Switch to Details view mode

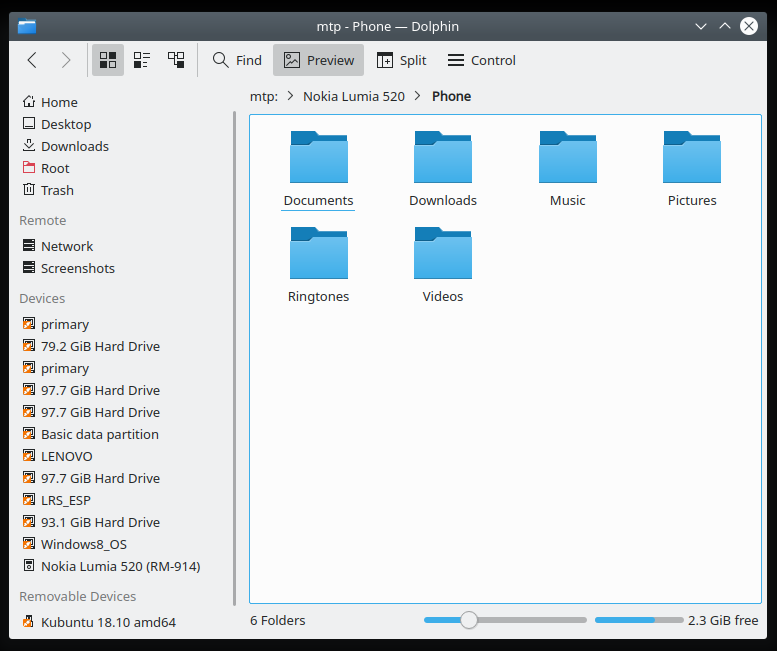(x=176, y=60)
